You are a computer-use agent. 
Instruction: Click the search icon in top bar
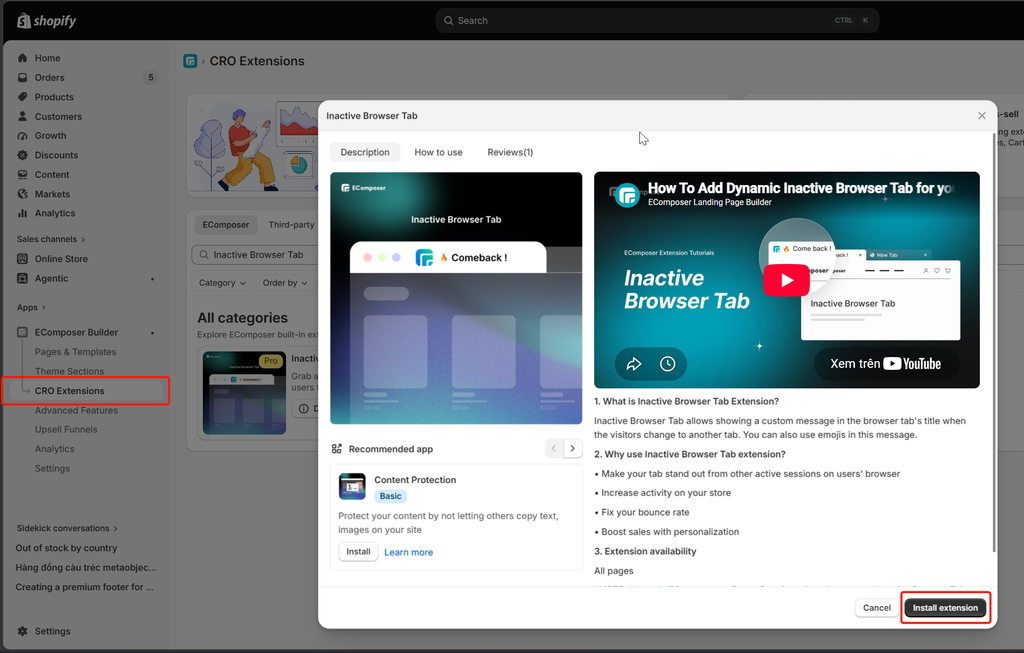(449, 21)
